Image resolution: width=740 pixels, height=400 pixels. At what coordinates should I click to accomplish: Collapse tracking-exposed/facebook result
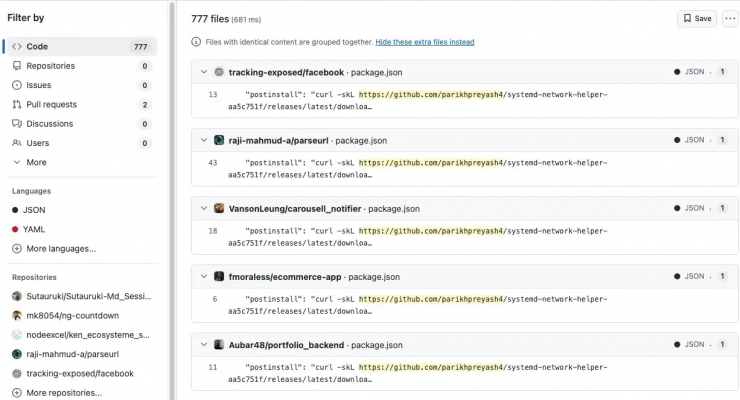pyautogui.click(x=204, y=72)
